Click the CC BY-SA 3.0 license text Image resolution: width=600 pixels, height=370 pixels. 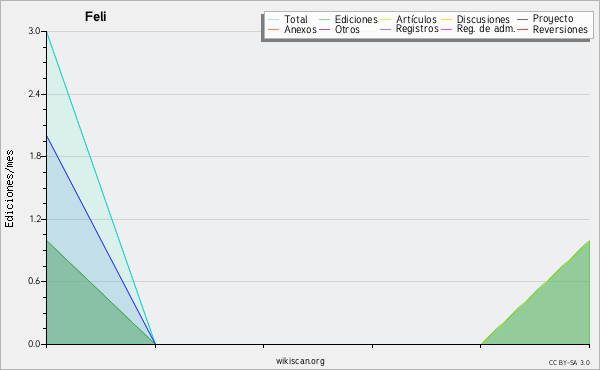click(569, 362)
